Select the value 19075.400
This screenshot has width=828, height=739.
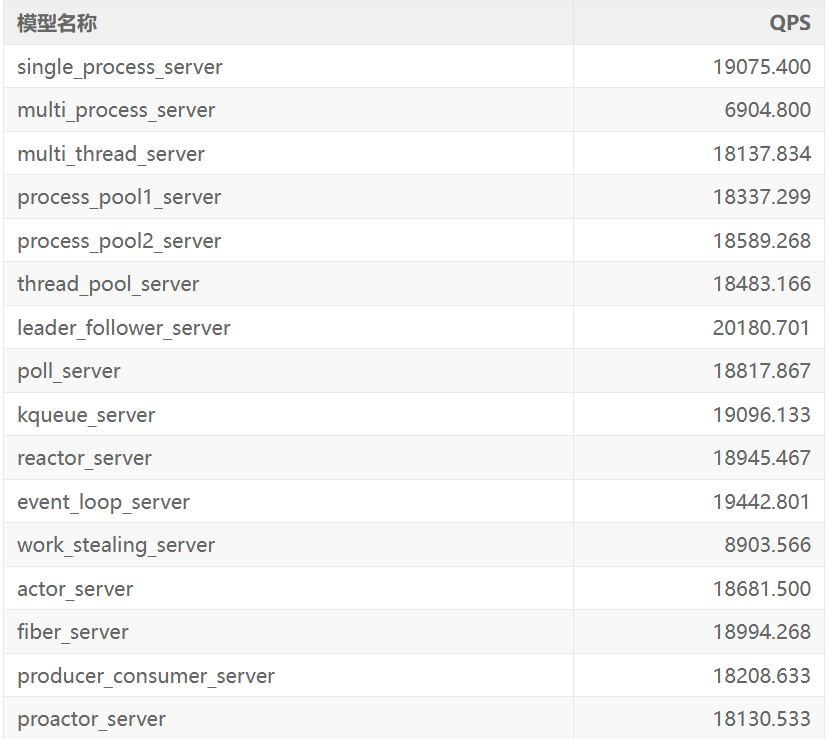(x=761, y=67)
